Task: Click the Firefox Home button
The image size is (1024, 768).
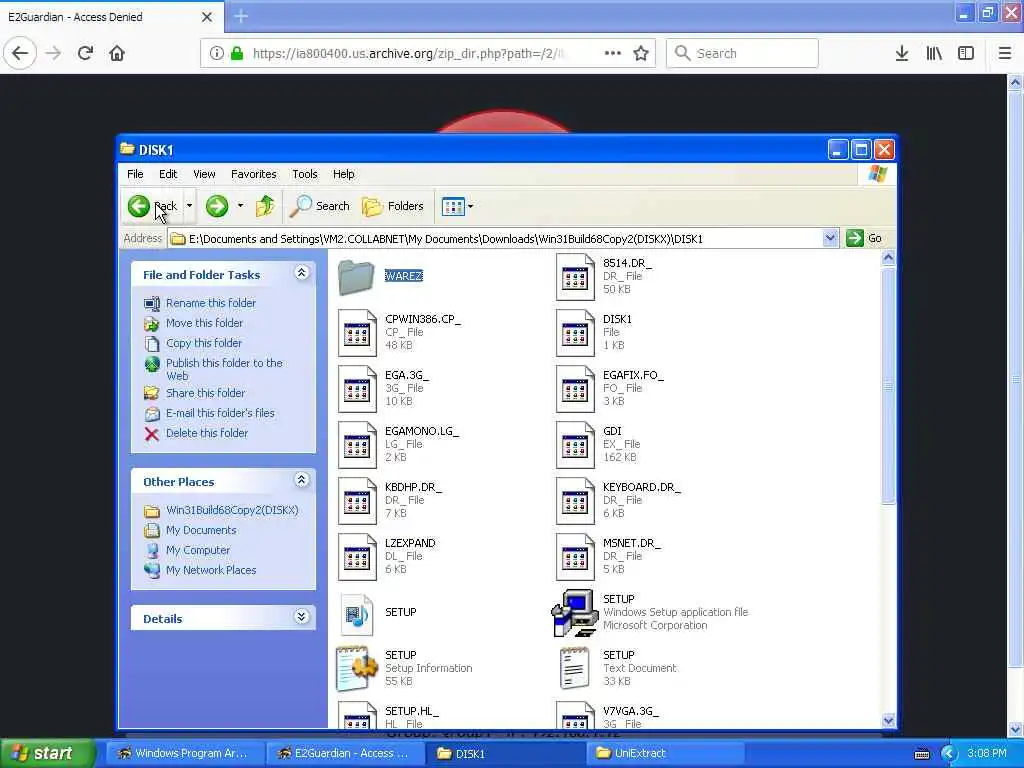Action: coord(117,53)
